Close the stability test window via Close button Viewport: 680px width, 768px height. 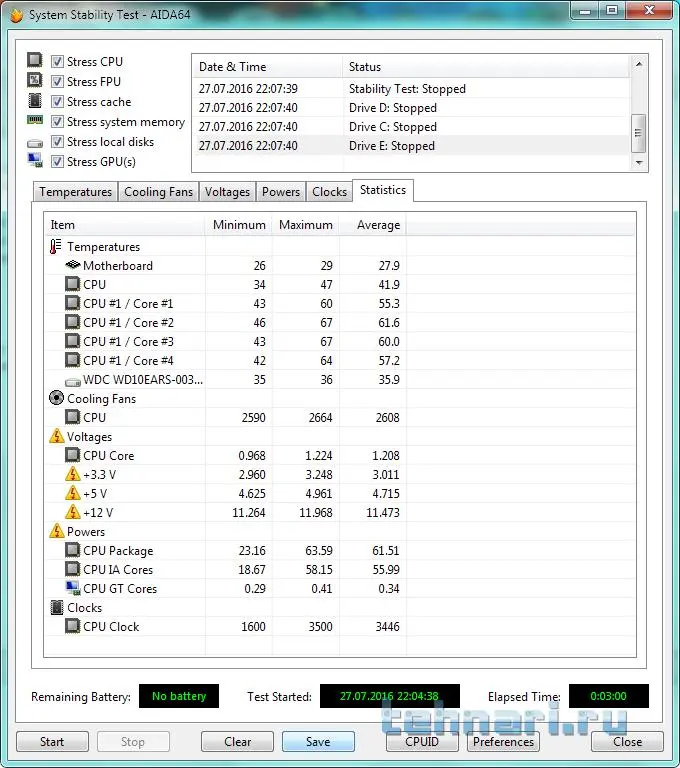(x=627, y=742)
